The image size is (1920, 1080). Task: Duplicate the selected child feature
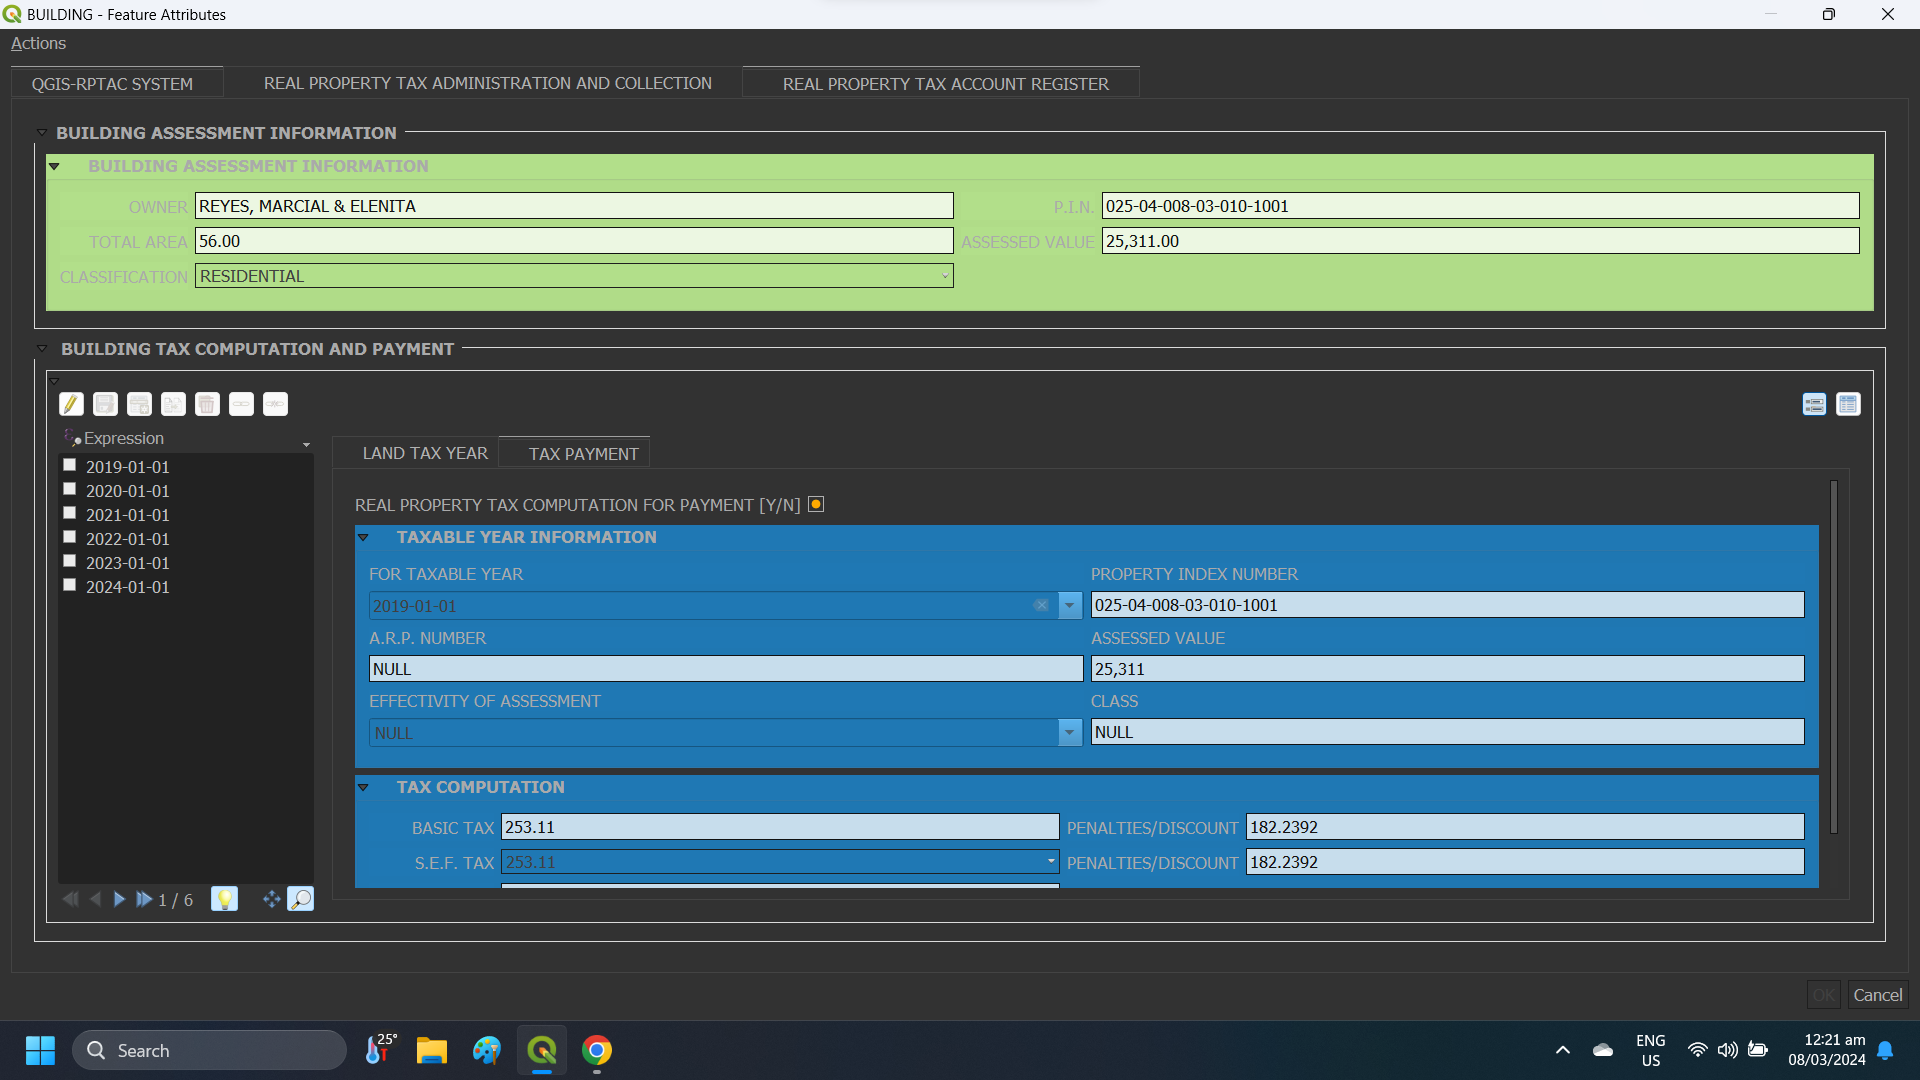173,404
